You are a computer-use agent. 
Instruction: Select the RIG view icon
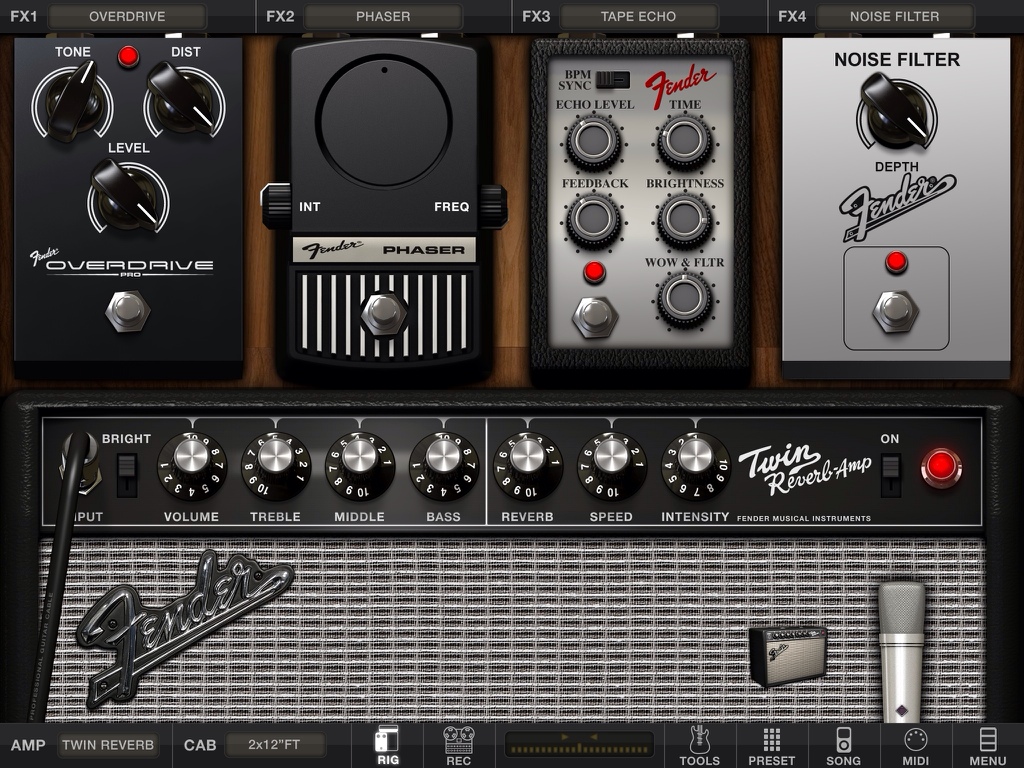pyautogui.click(x=386, y=745)
